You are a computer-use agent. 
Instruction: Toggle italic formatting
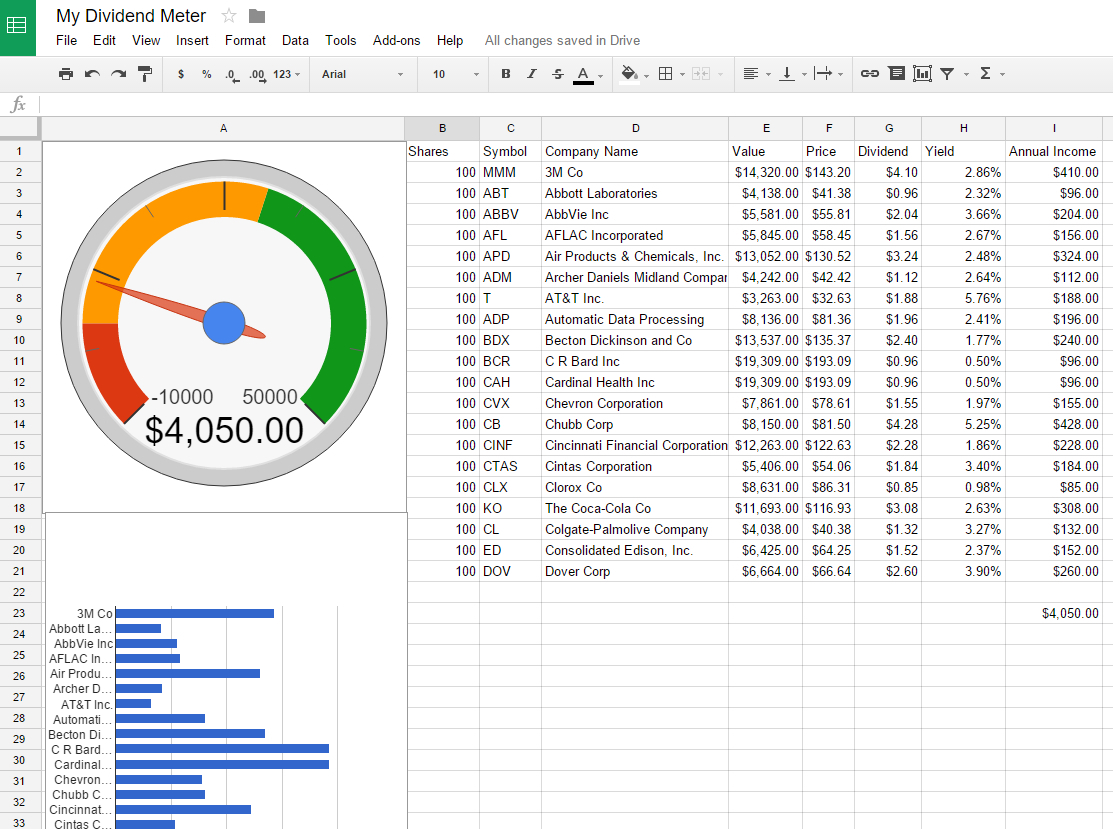coord(531,73)
